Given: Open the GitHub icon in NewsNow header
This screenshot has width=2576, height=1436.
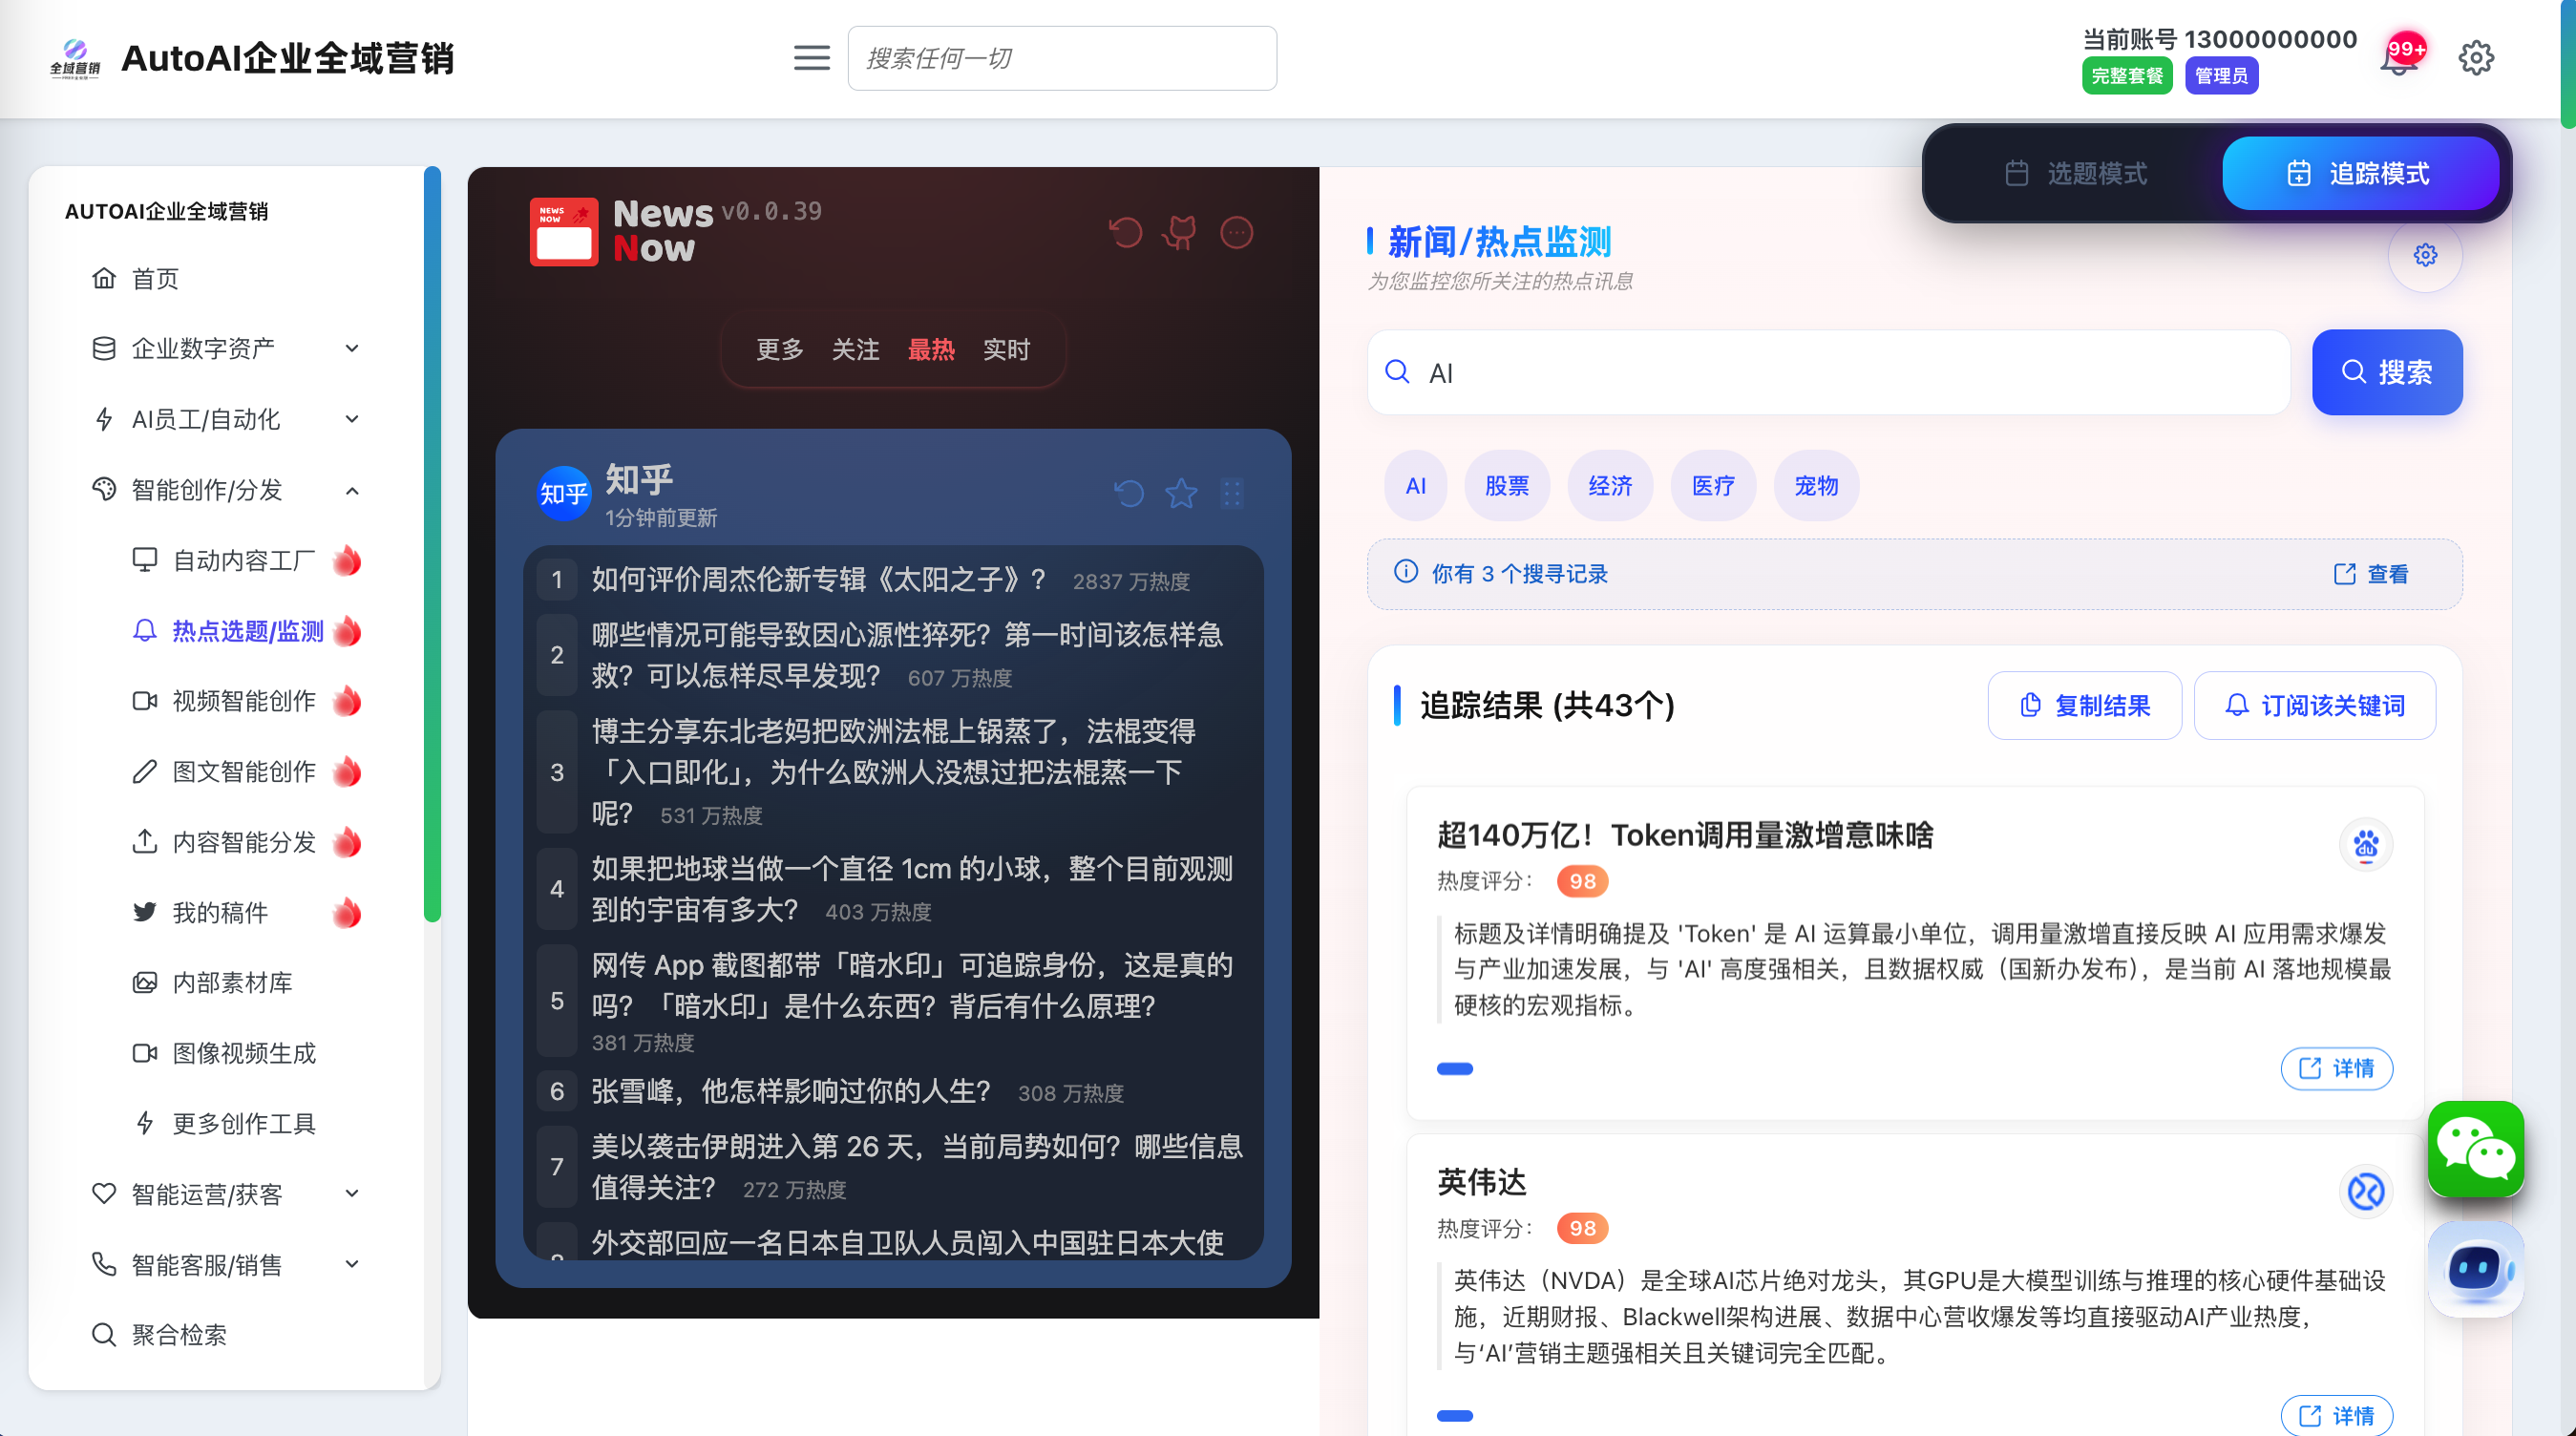Looking at the screenshot, I should click(1180, 232).
